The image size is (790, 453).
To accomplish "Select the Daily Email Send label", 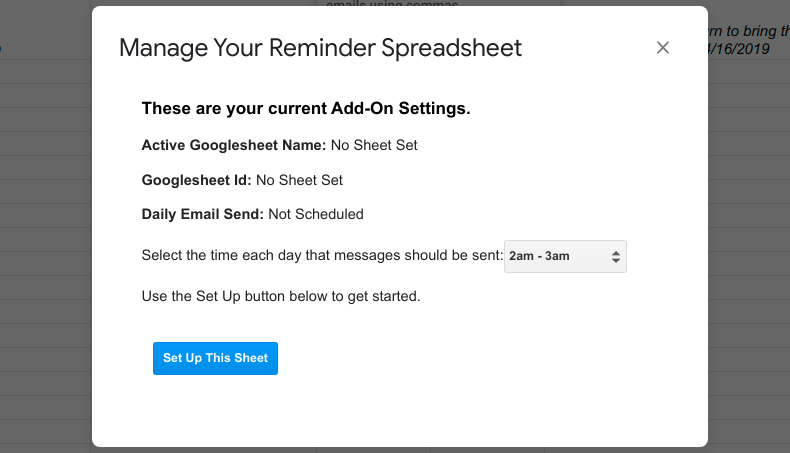I will click(203, 214).
